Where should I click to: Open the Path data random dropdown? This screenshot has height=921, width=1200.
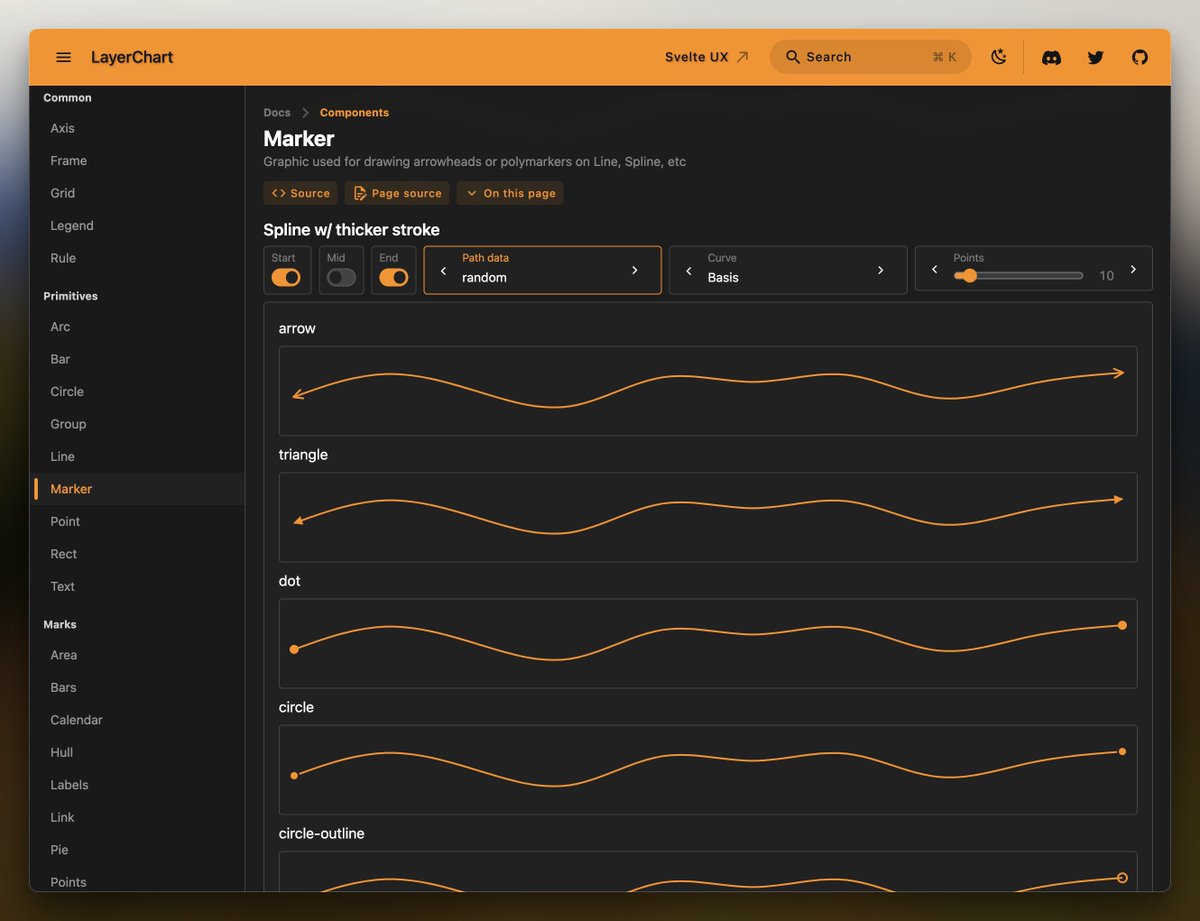pos(543,270)
